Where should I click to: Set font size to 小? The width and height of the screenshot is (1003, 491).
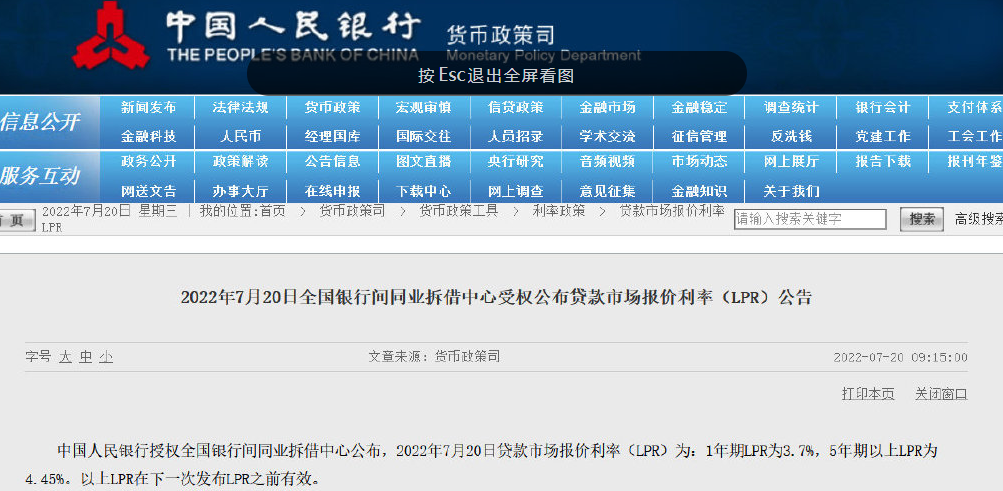pyautogui.click(x=106, y=357)
